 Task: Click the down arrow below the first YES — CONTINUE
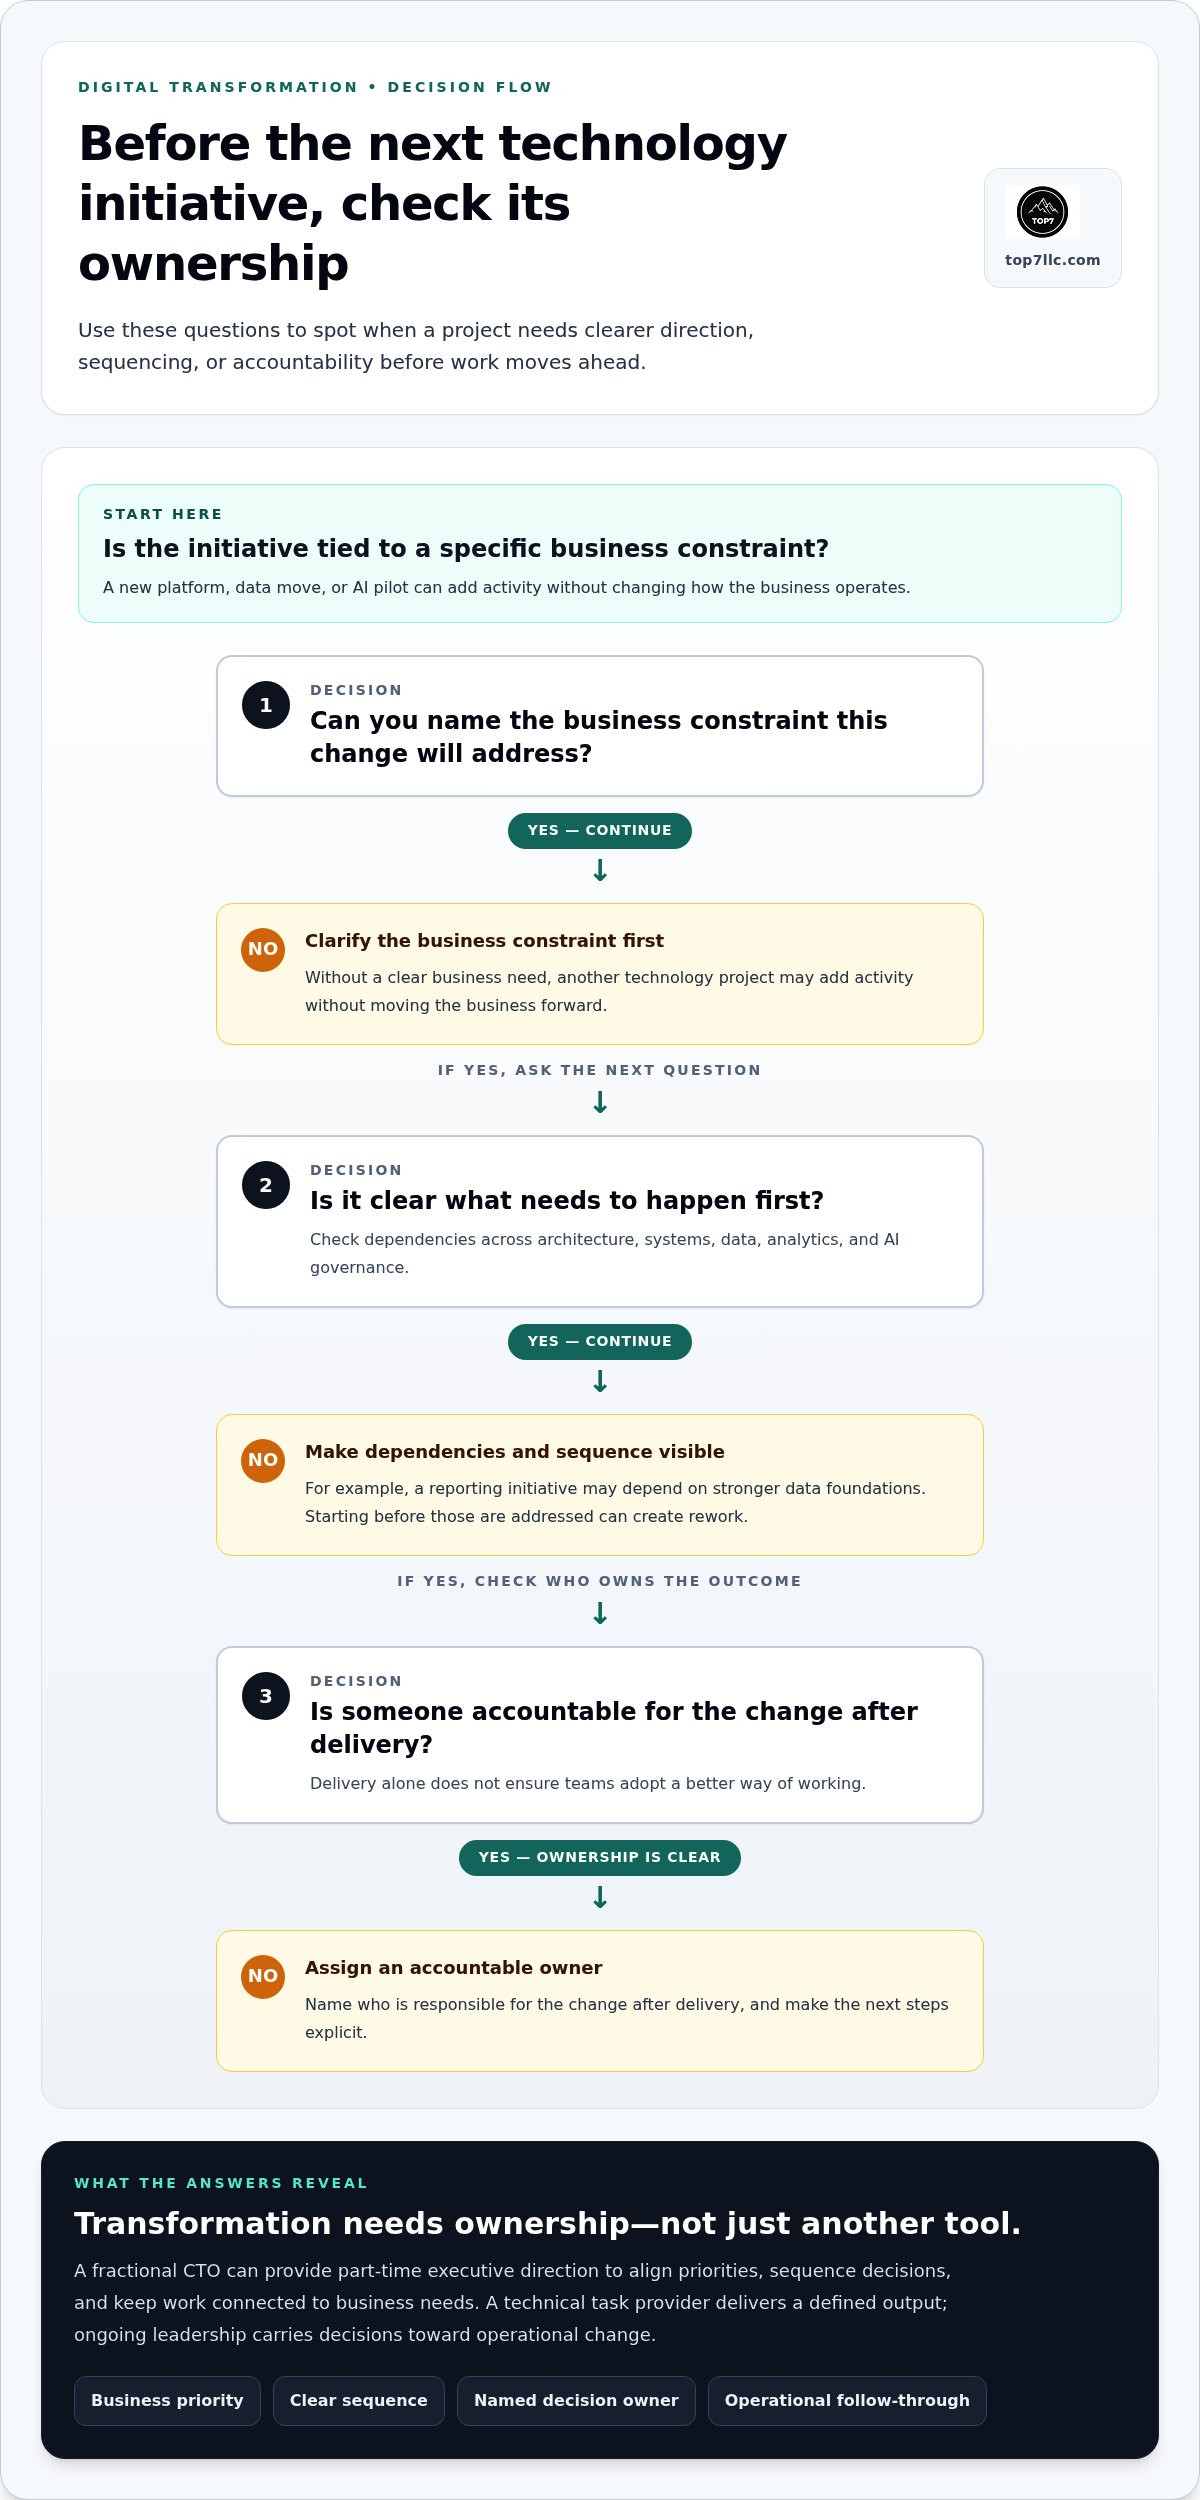point(600,871)
